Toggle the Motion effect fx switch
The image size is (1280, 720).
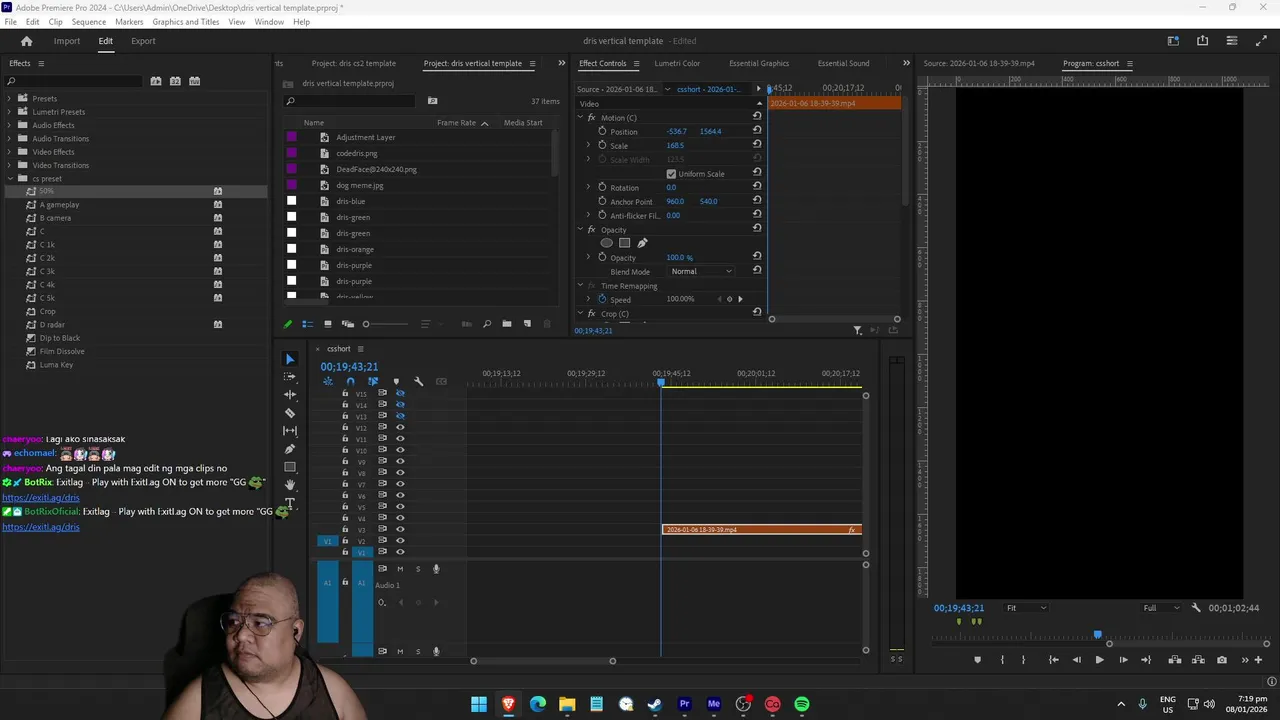(591, 118)
